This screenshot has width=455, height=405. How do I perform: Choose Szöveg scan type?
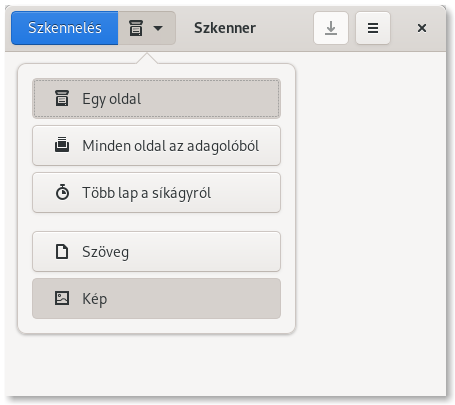click(156, 252)
